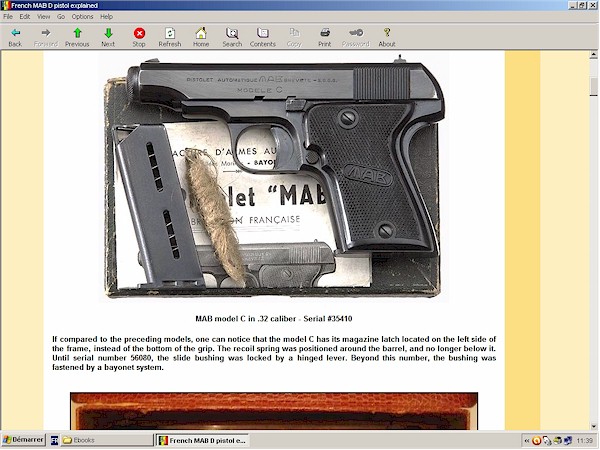Click the vertical scrollbar thumb

(x=593, y=86)
